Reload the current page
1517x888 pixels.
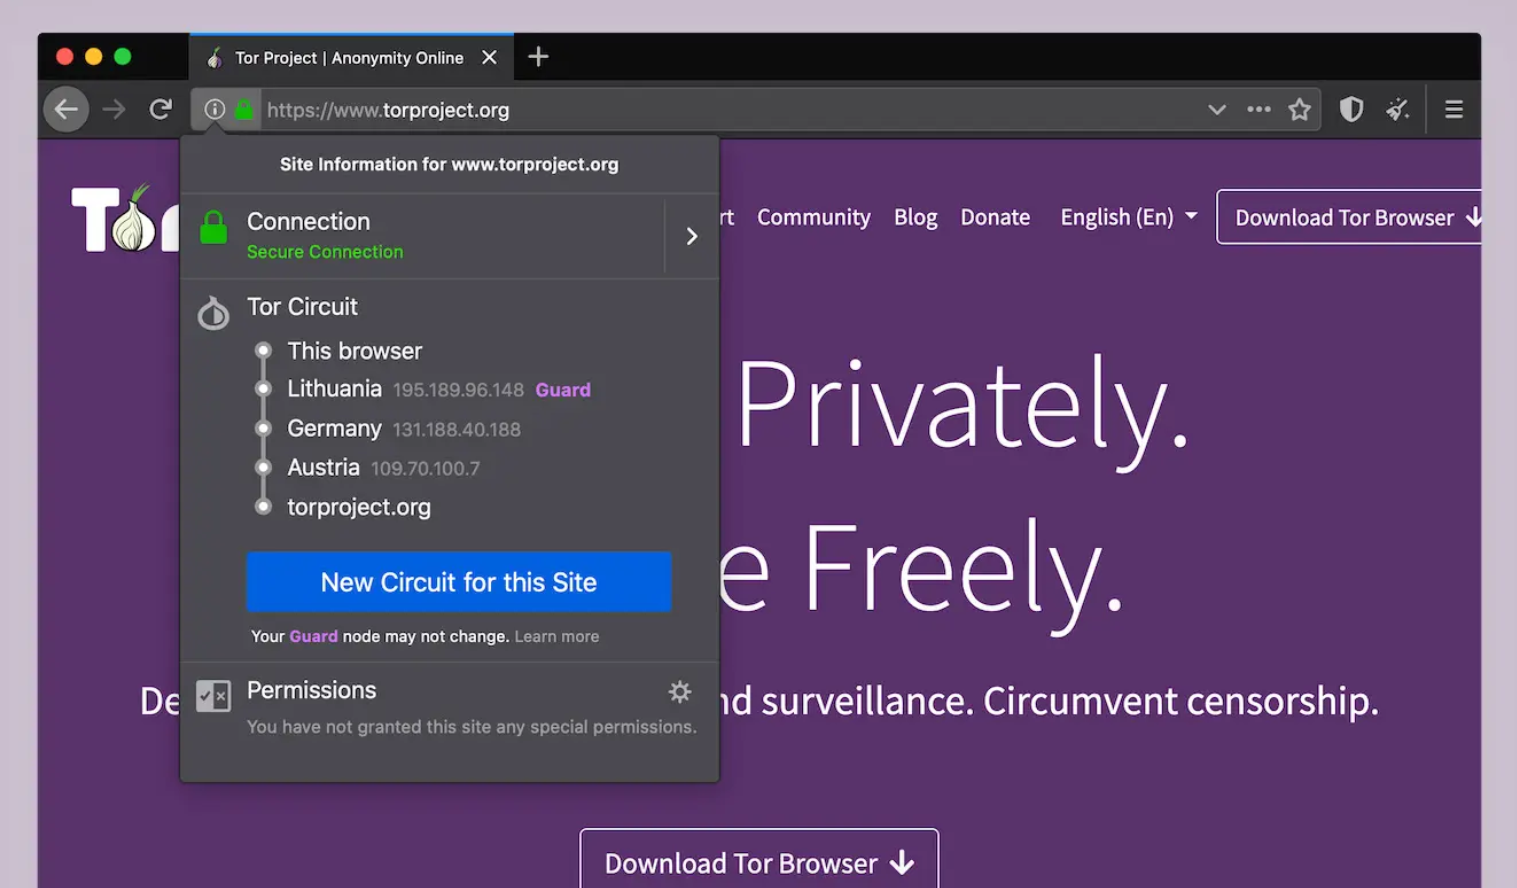pos(160,109)
